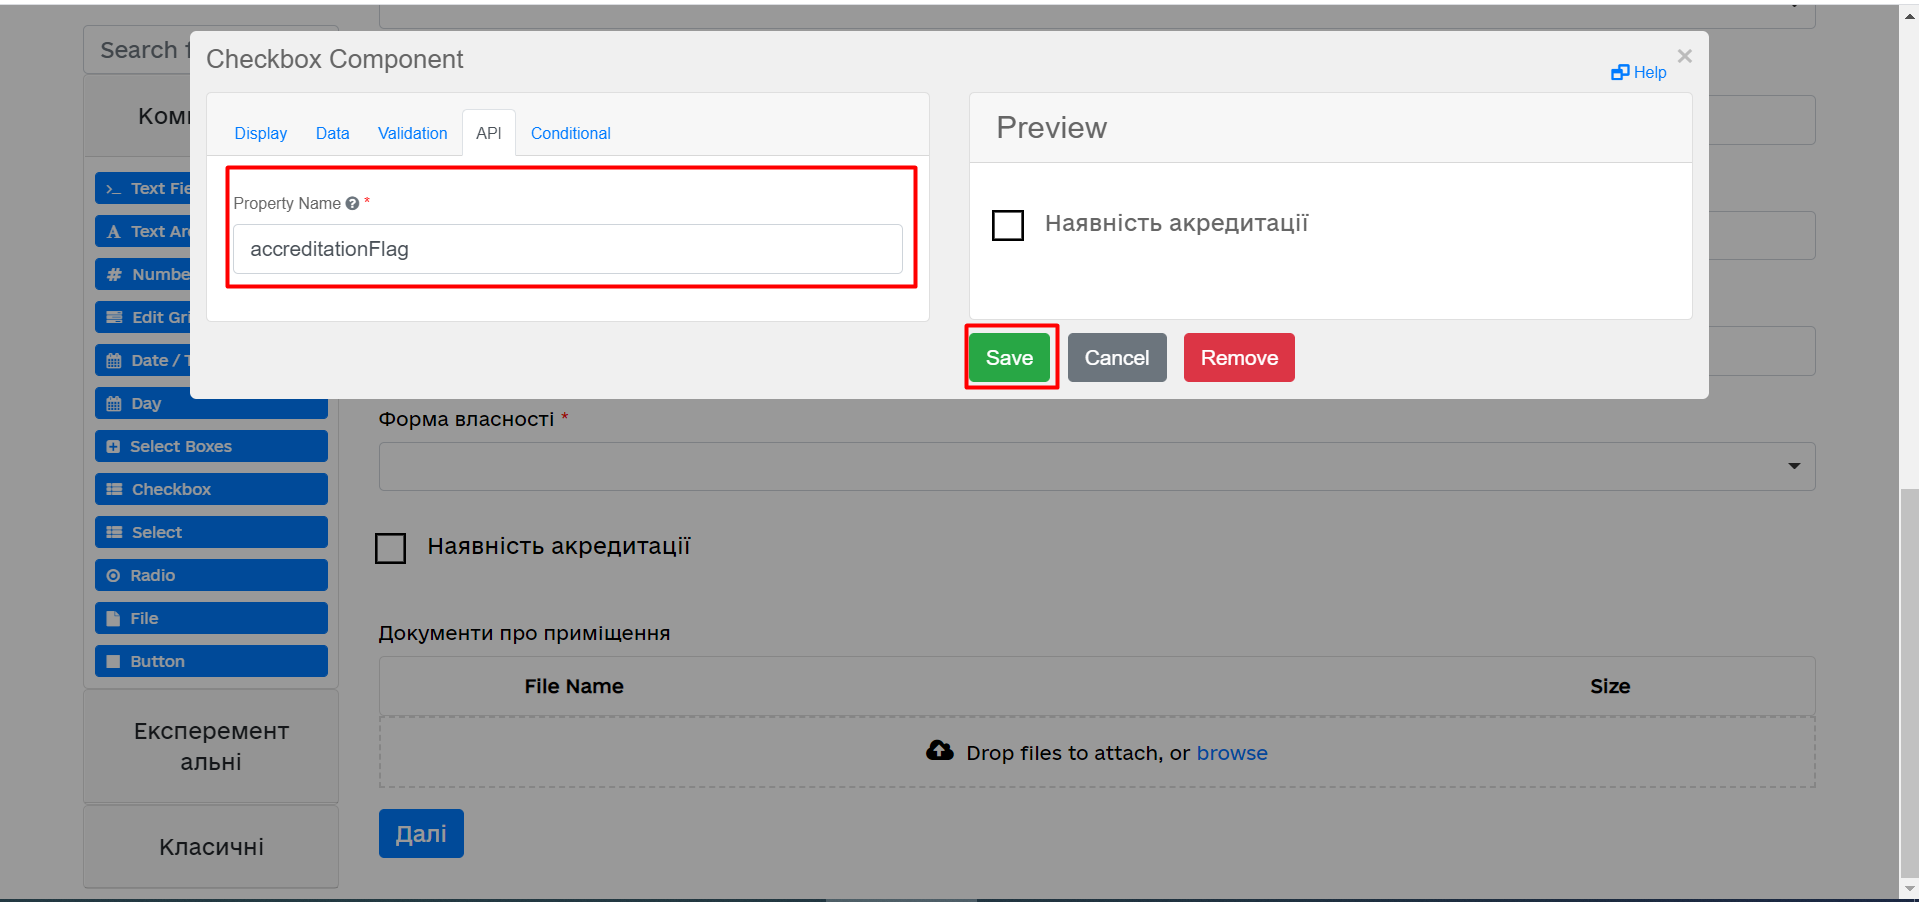Click the Property Name help question icon

[352, 203]
